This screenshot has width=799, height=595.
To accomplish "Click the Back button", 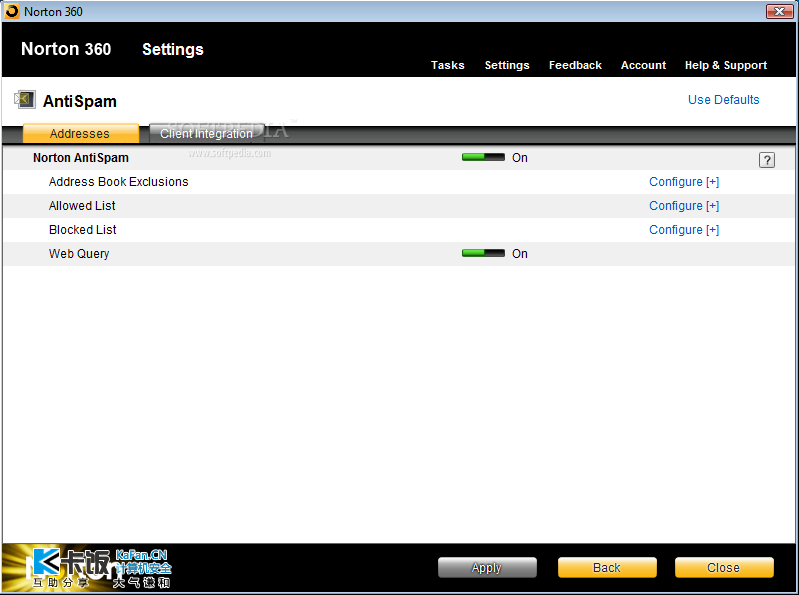I will pos(607,567).
